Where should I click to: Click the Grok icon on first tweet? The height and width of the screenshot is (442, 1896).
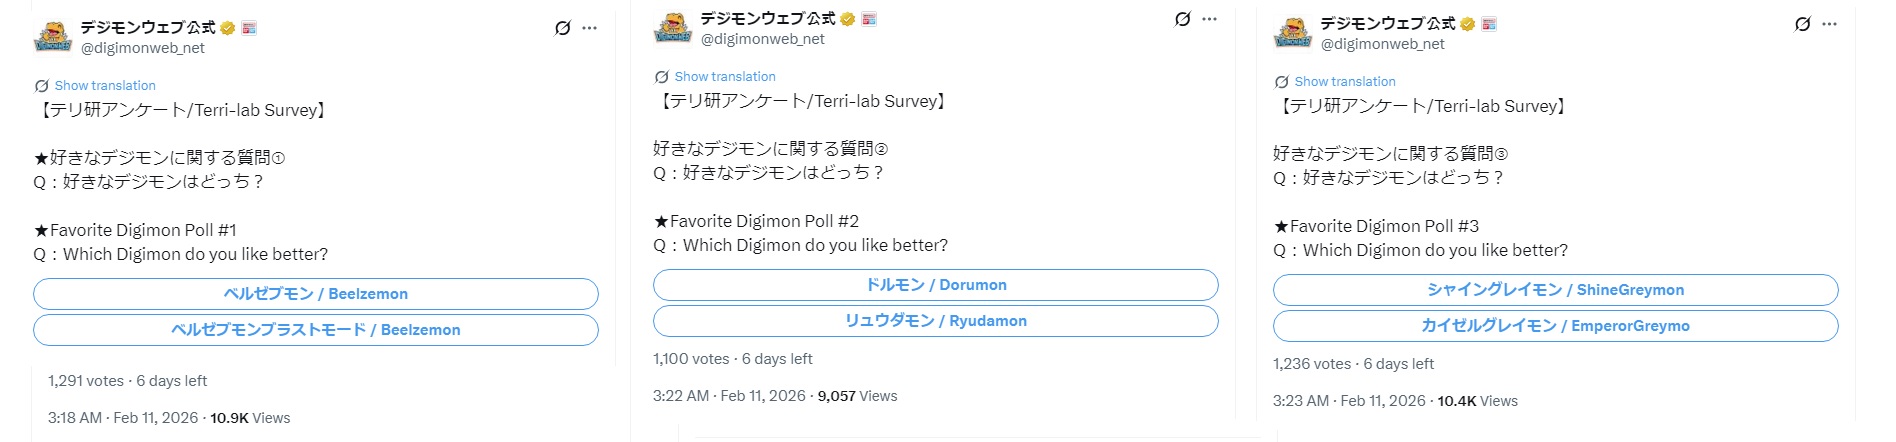(x=563, y=28)
